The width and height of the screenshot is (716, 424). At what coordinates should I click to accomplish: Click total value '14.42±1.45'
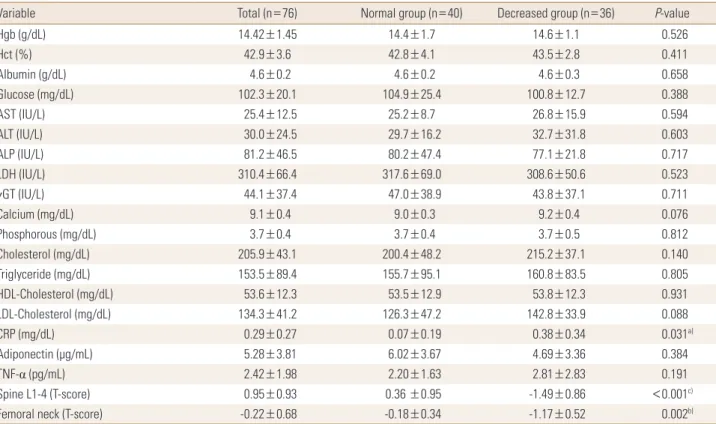pyautogui.click(x=268, y=34)
